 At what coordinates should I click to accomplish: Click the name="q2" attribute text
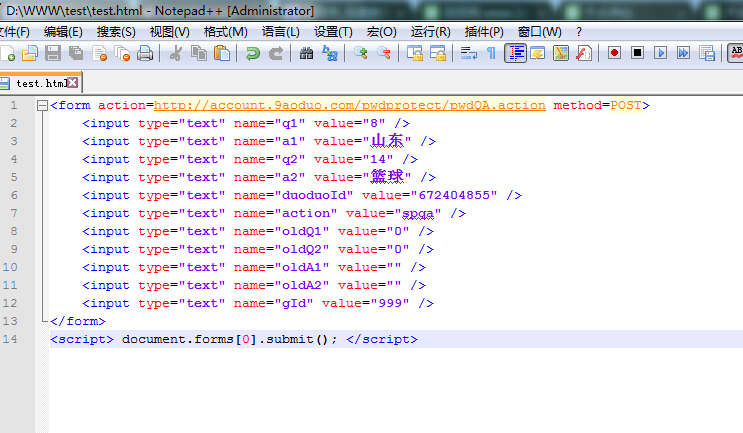pos(269,159)
